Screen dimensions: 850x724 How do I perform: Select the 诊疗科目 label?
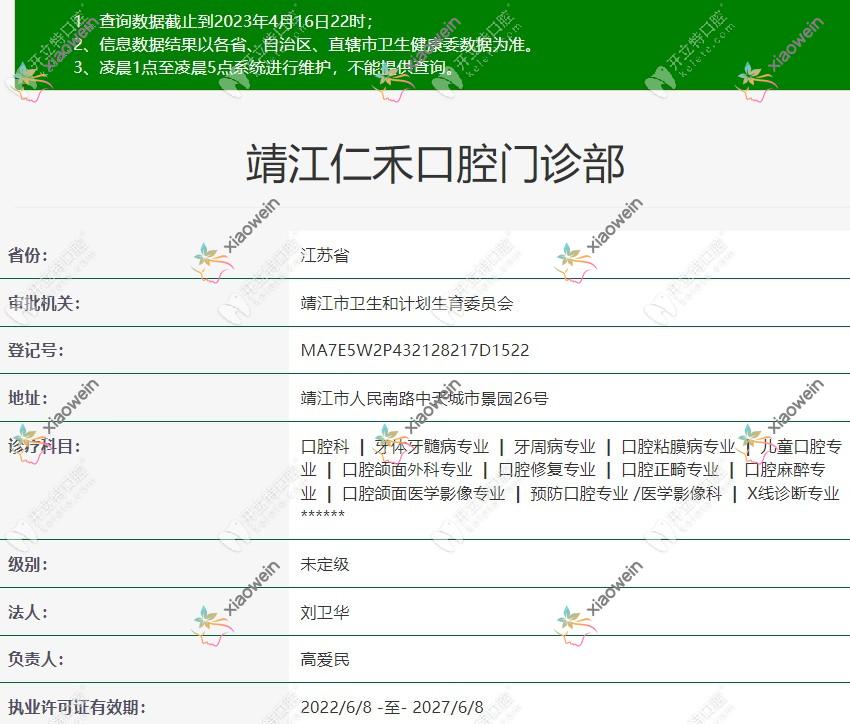(44, 447)
